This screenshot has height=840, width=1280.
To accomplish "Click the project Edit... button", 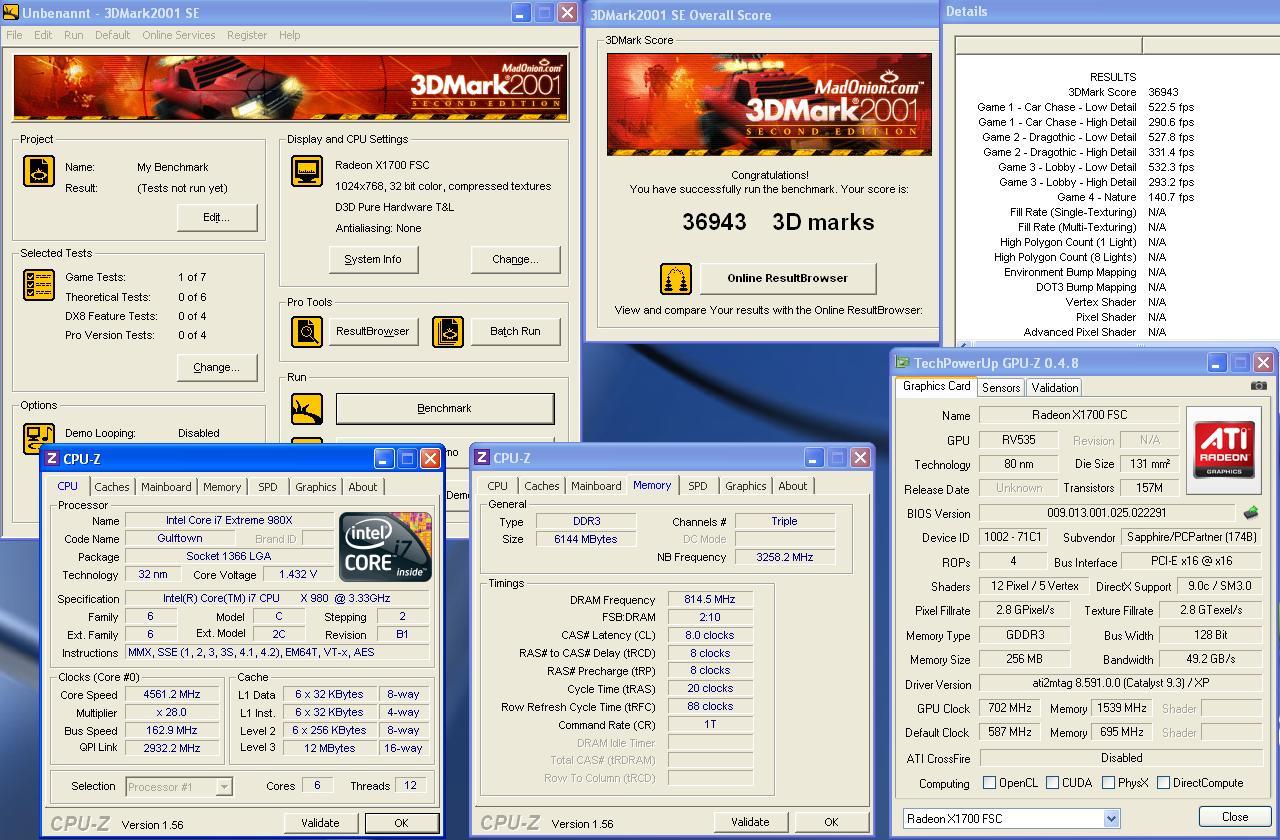I will tap(216, 217).
